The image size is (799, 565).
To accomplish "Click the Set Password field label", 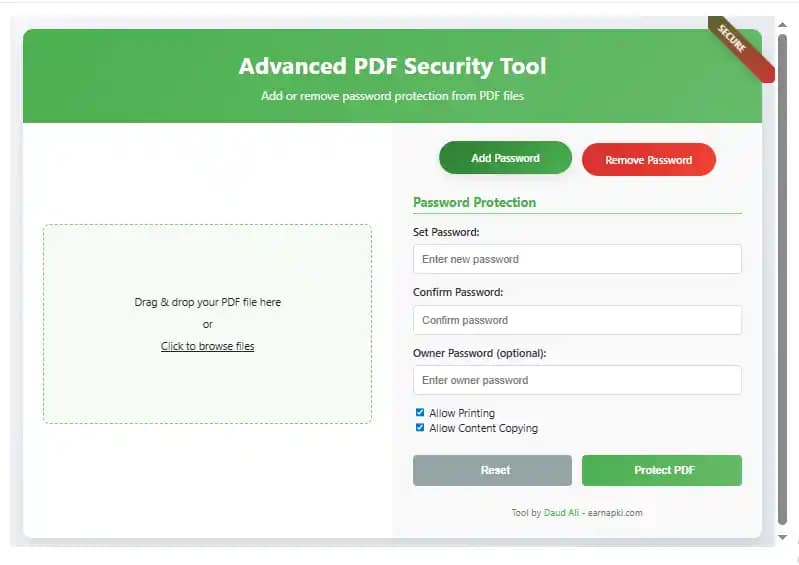I will [x=446, y=232].
